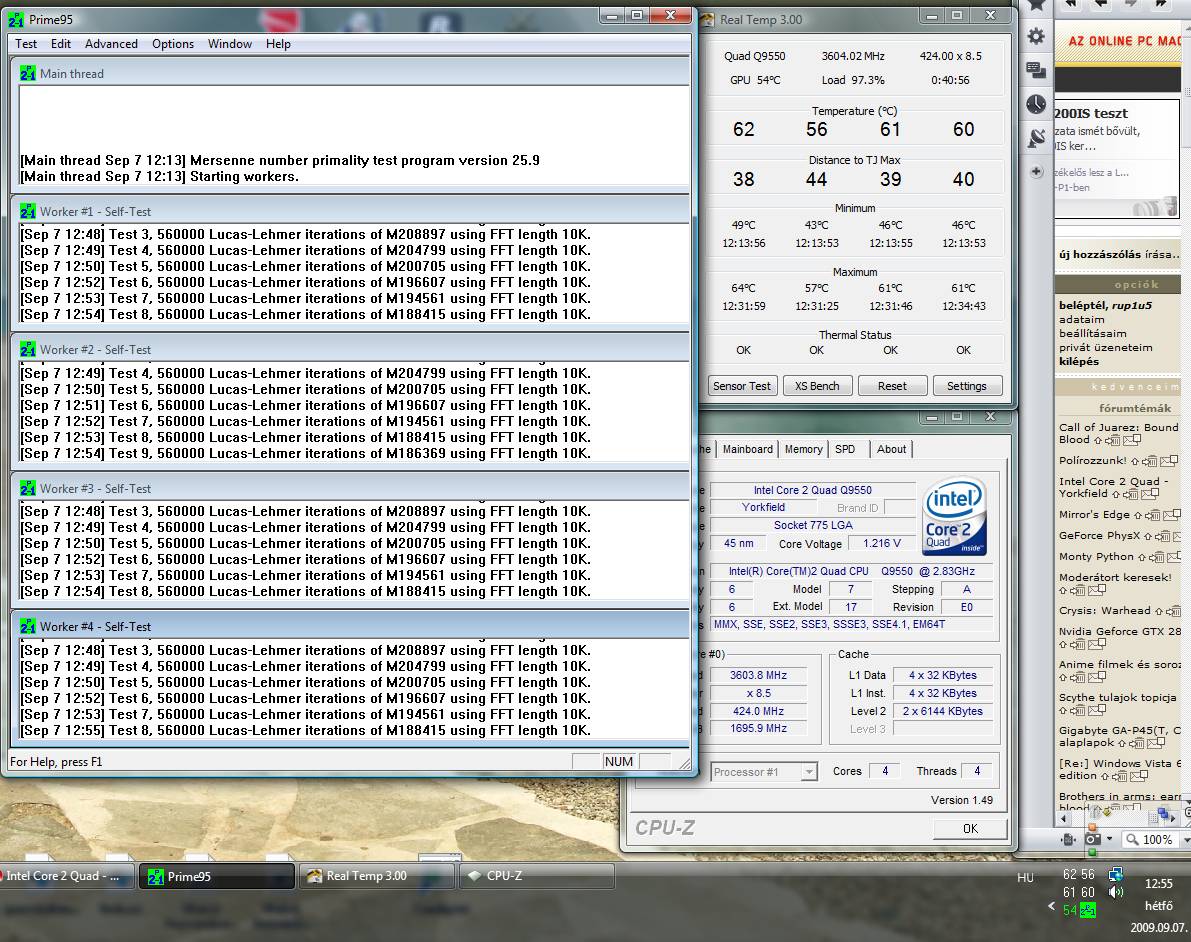
Task: Click the Core Voltage 1.216 V field
Action: click(x=881, y=544)
